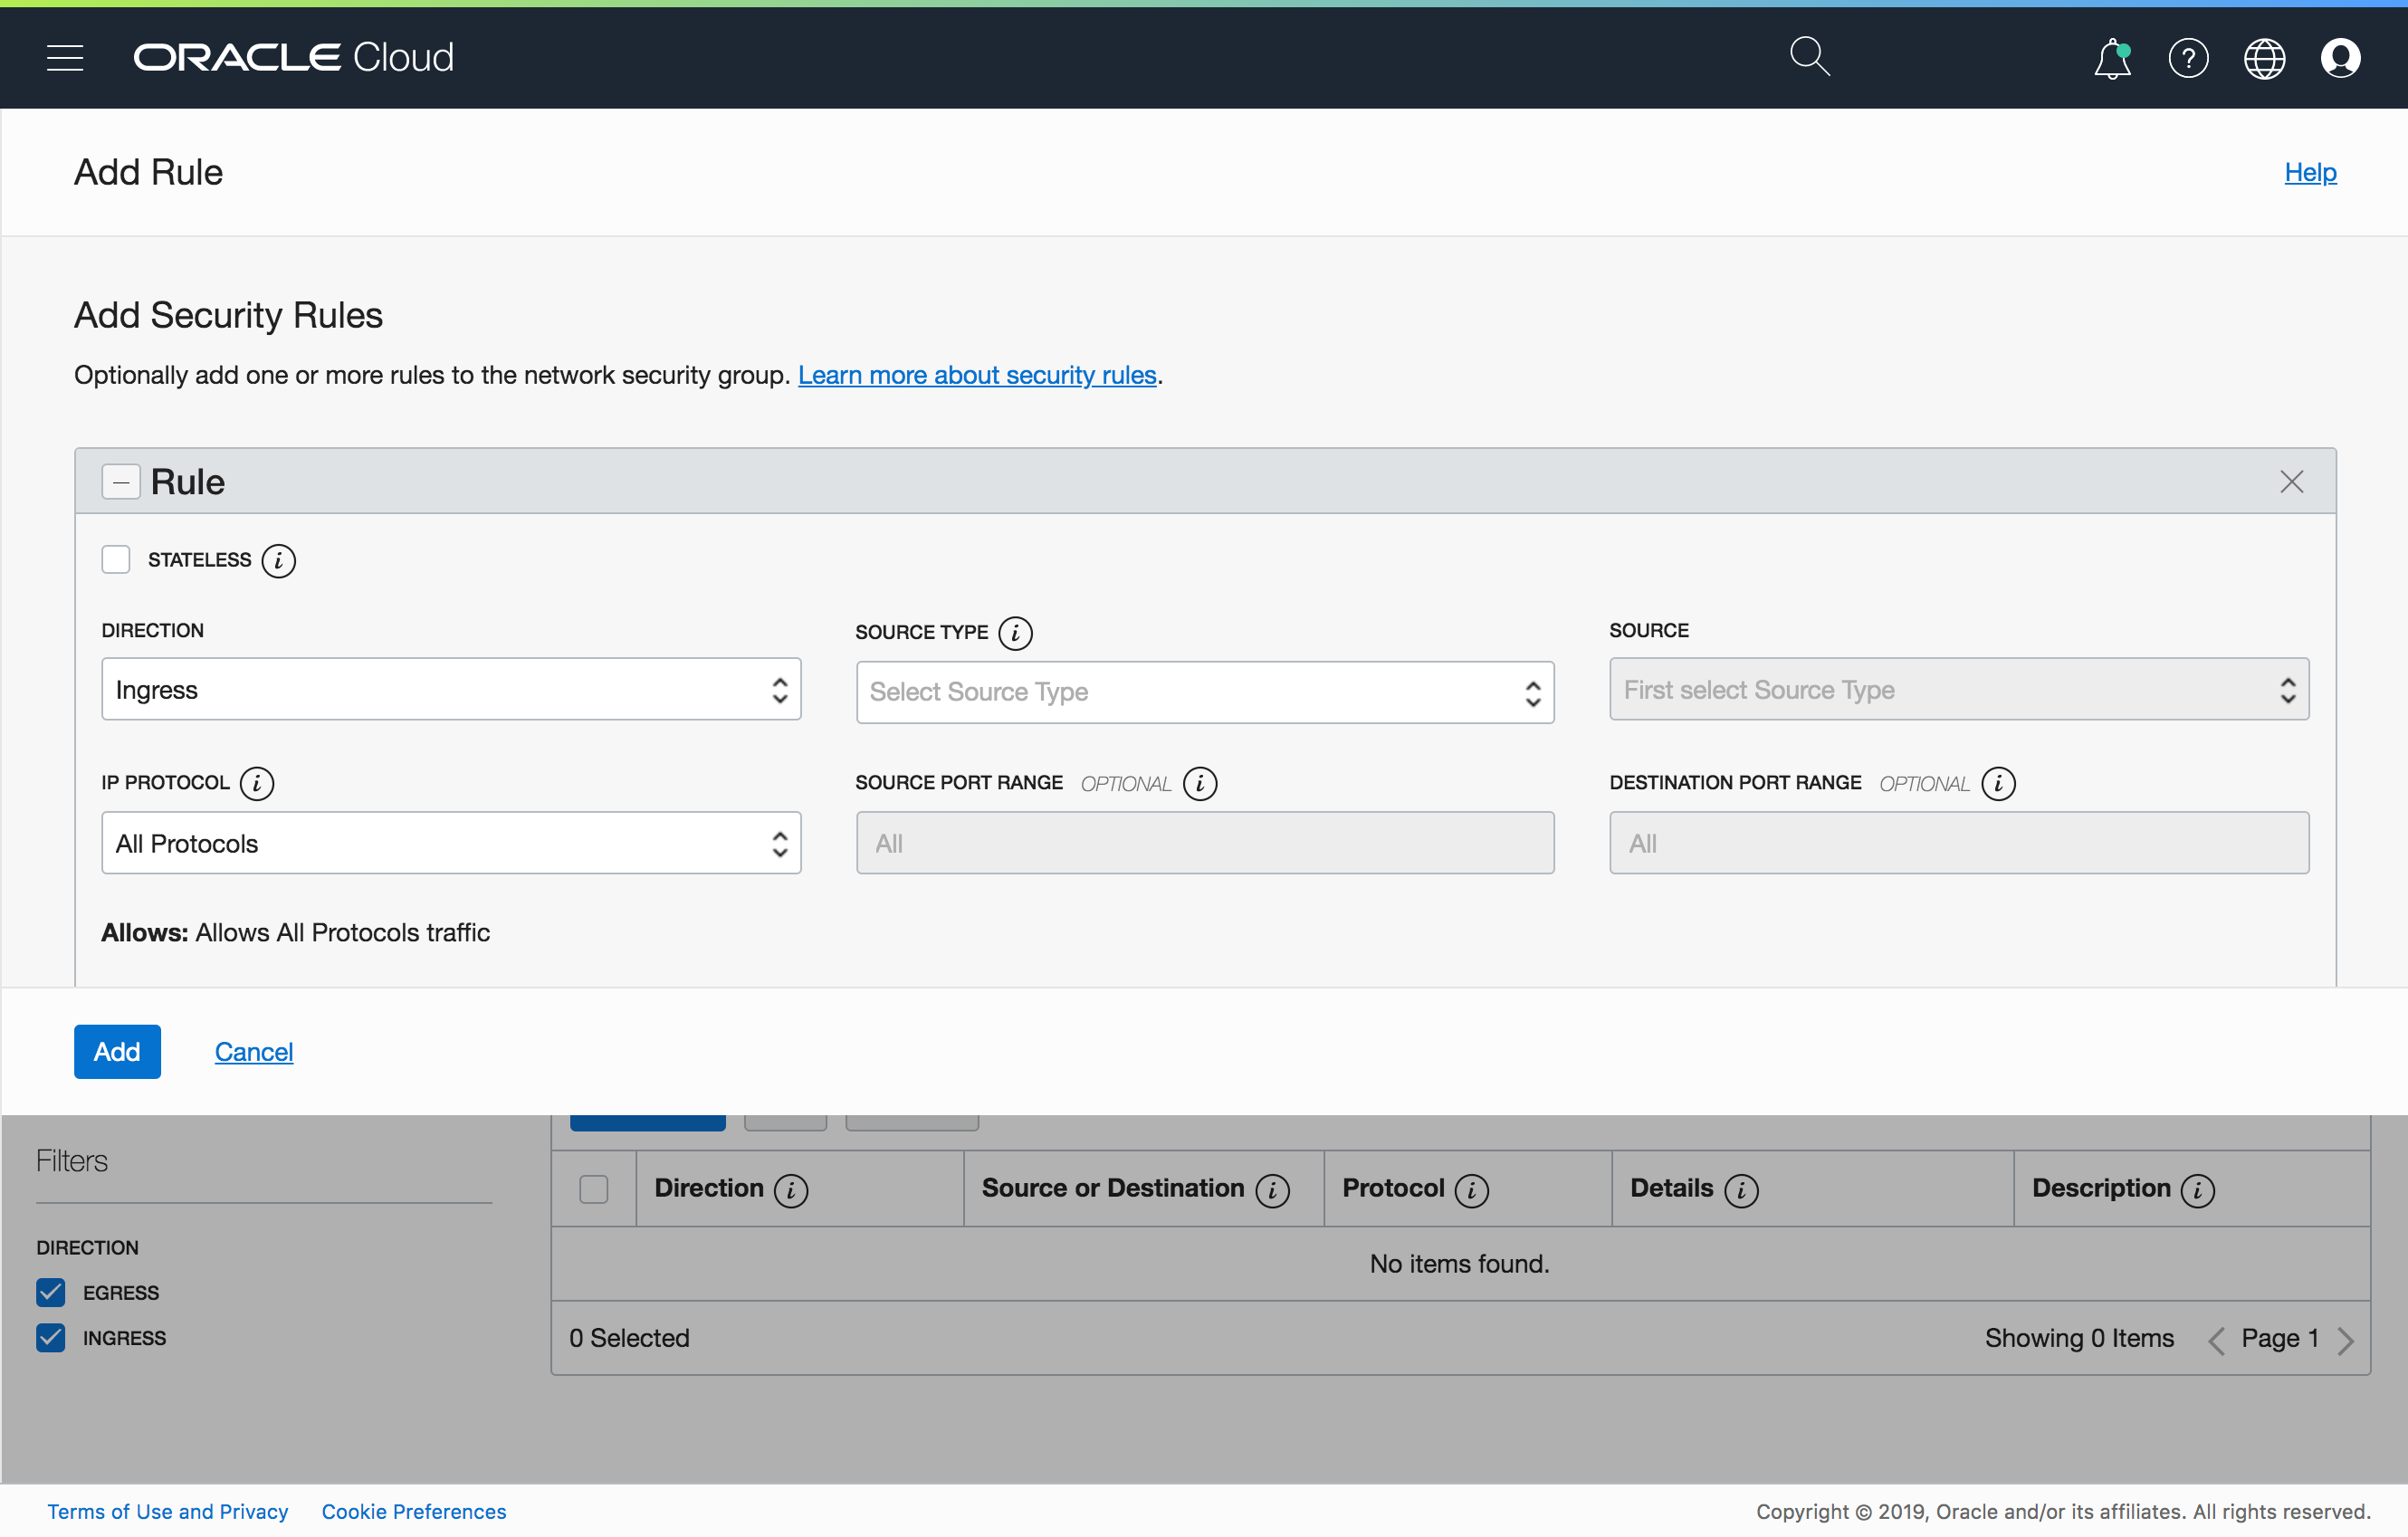Uncheck the Egress direction filter
2408x1537 pixels.
51,1292
